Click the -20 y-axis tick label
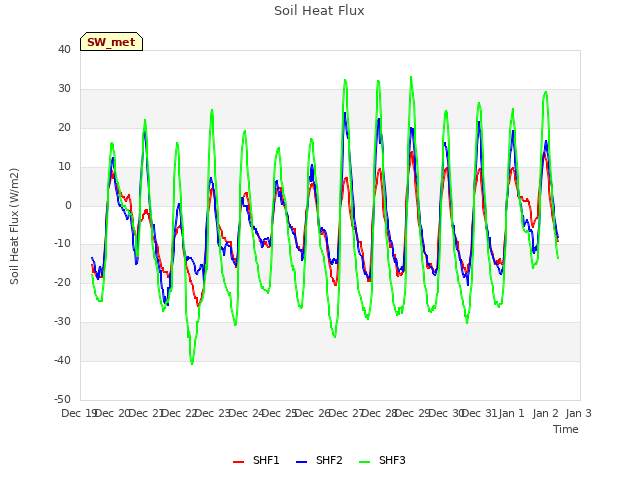The width and height of the screenshot is (640, 480). [x=62, y=282]
